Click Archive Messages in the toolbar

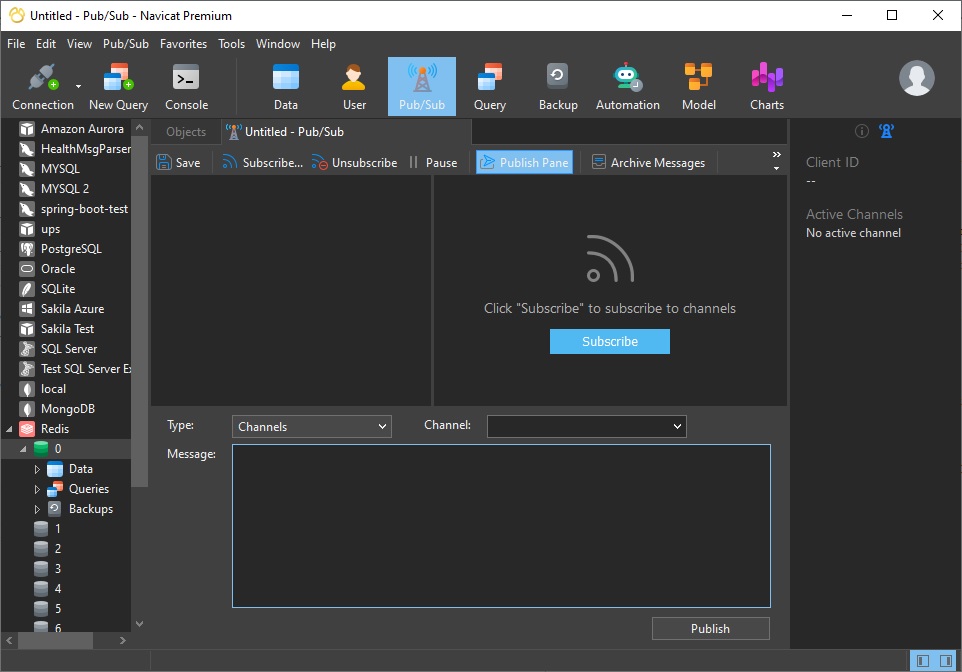tap(648, 163)
